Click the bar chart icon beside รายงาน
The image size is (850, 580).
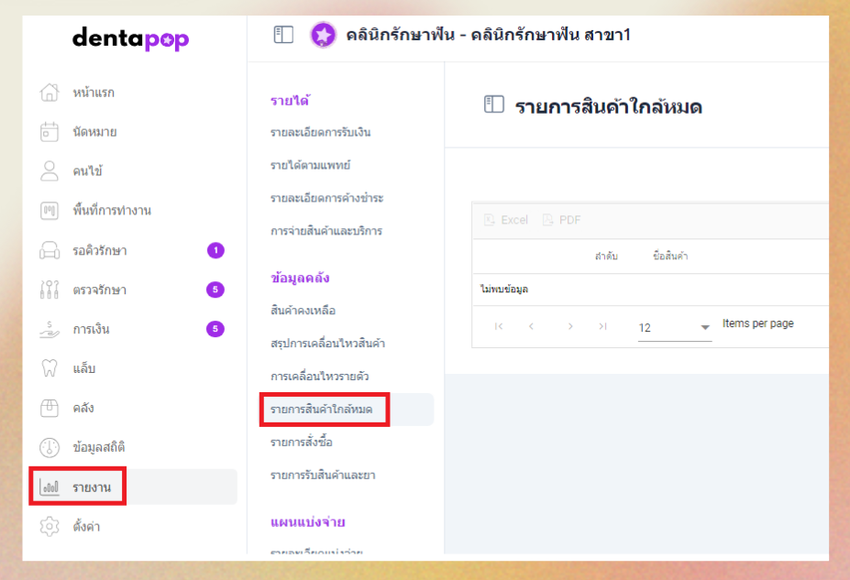pyautogui.click(x=49, y=487)
